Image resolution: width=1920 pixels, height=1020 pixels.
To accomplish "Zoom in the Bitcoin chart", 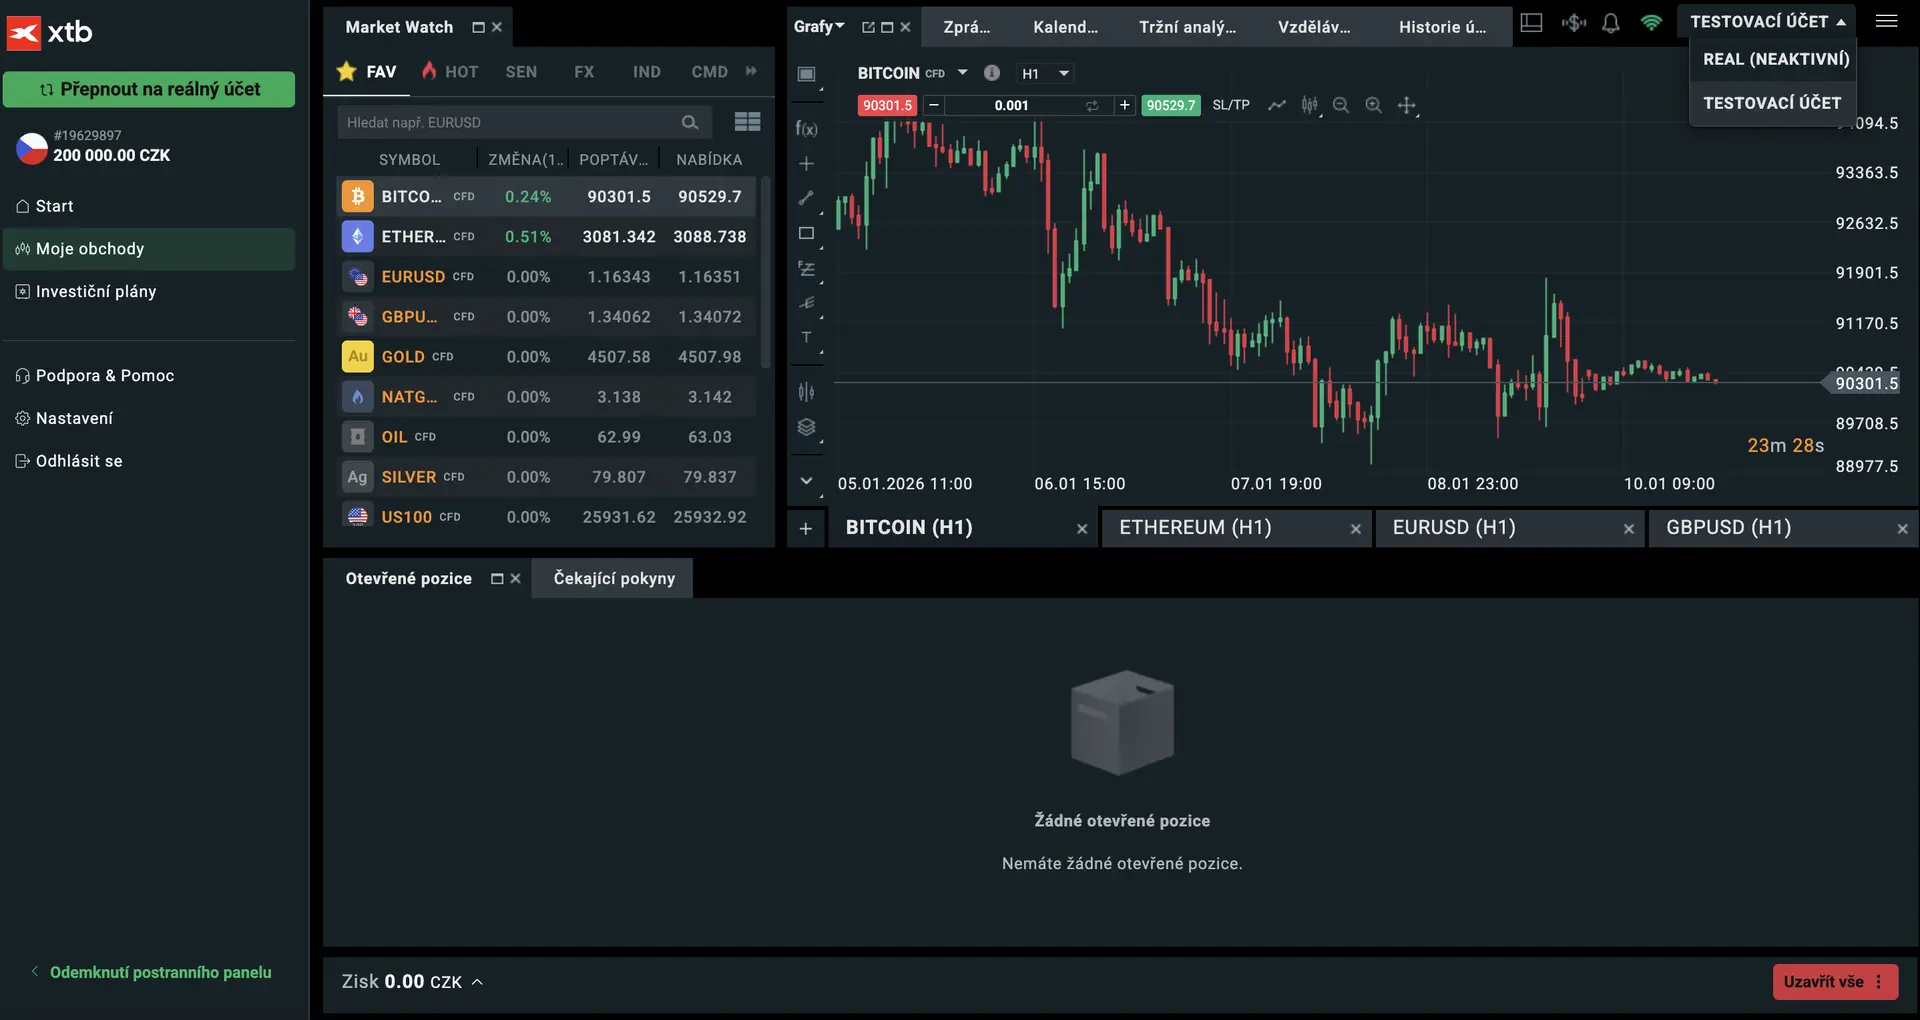I will (x=1374, y=105).
